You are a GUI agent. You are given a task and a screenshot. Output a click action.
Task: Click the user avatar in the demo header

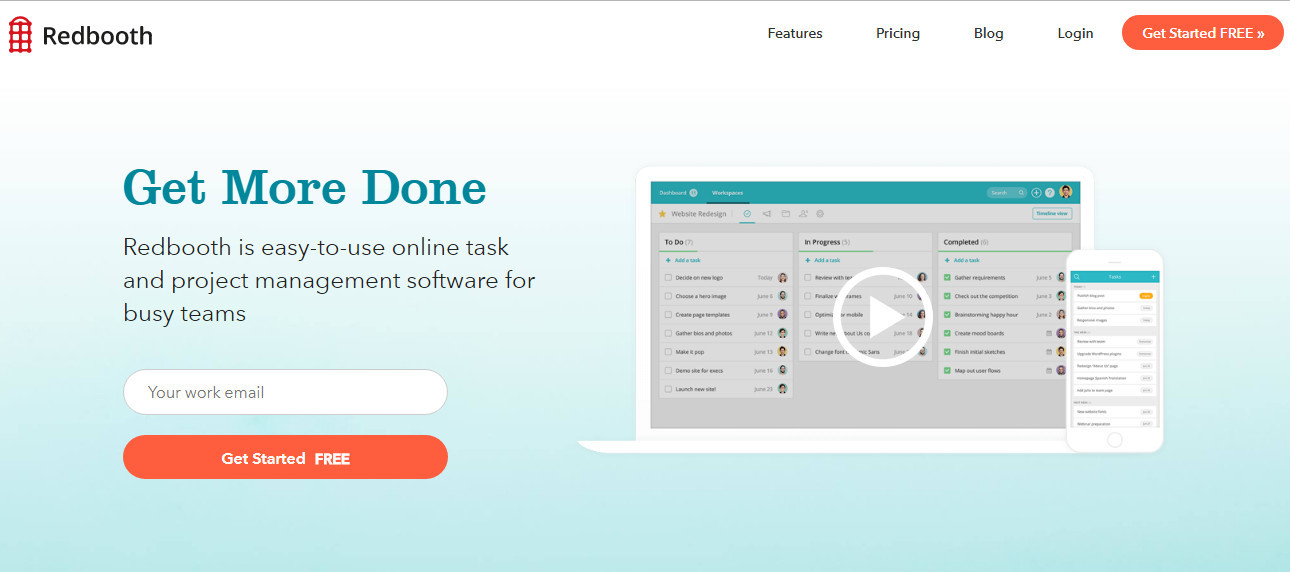pyautogui.click(x=1065, y=192)
